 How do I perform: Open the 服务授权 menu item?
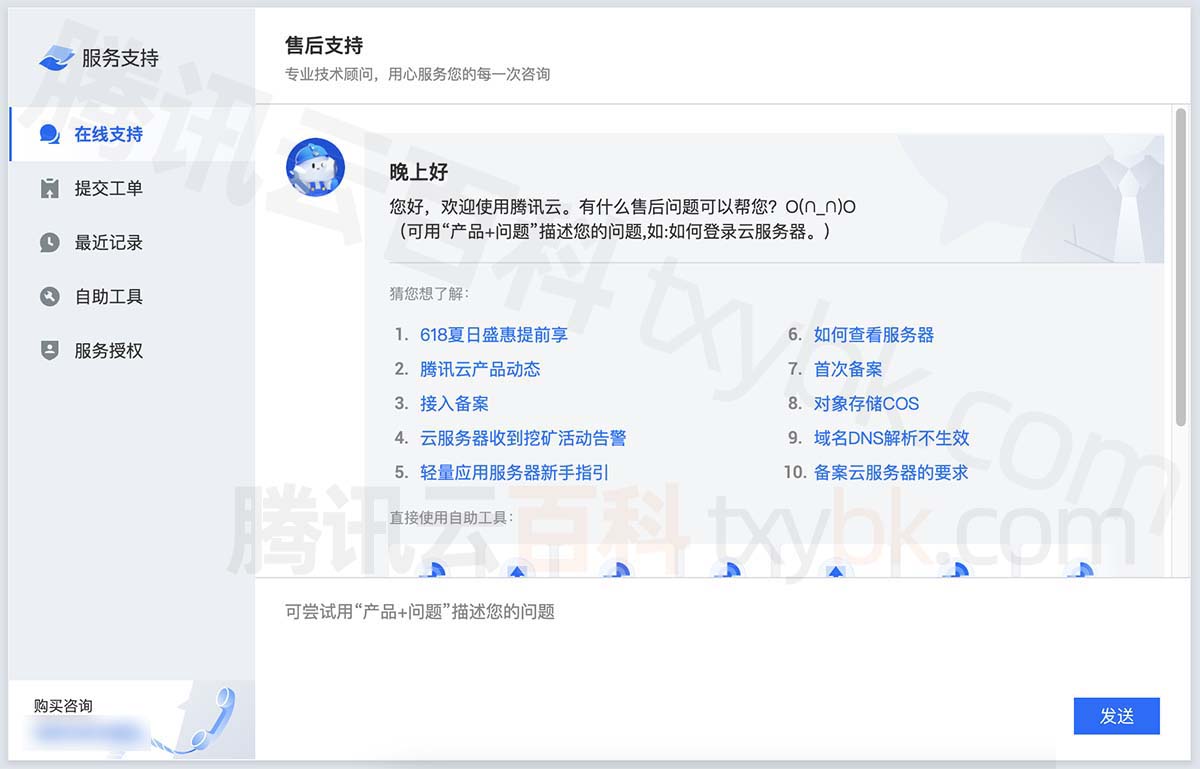(132, 350)
